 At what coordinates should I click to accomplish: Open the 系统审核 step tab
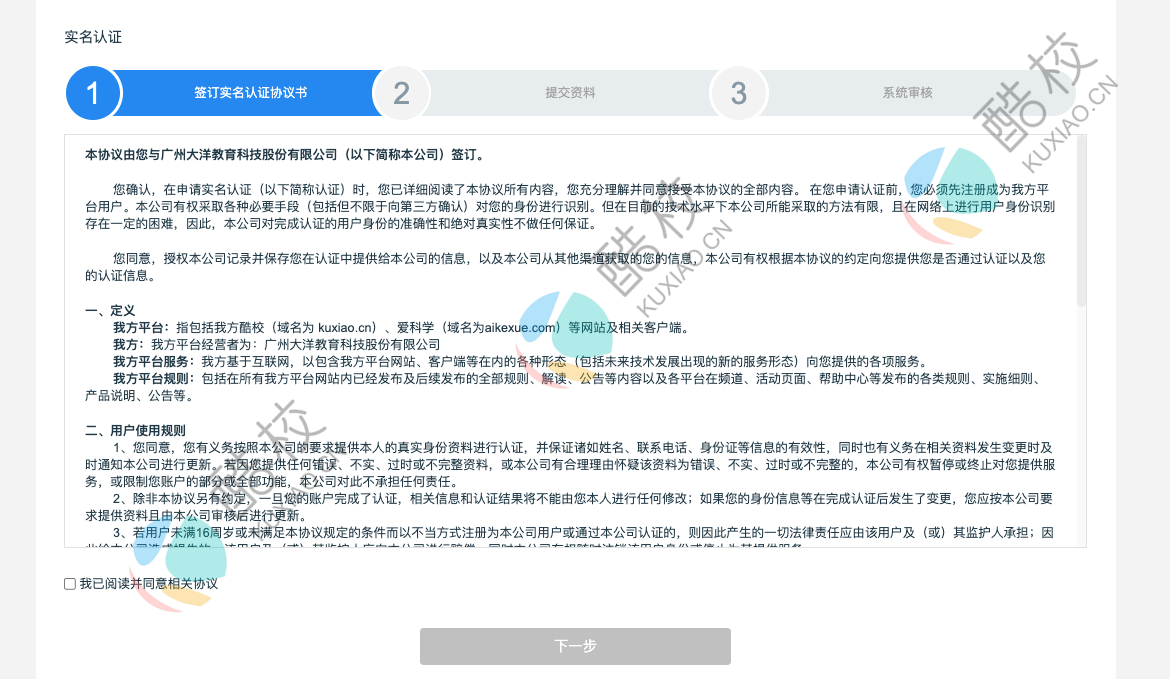coord(907,93)
